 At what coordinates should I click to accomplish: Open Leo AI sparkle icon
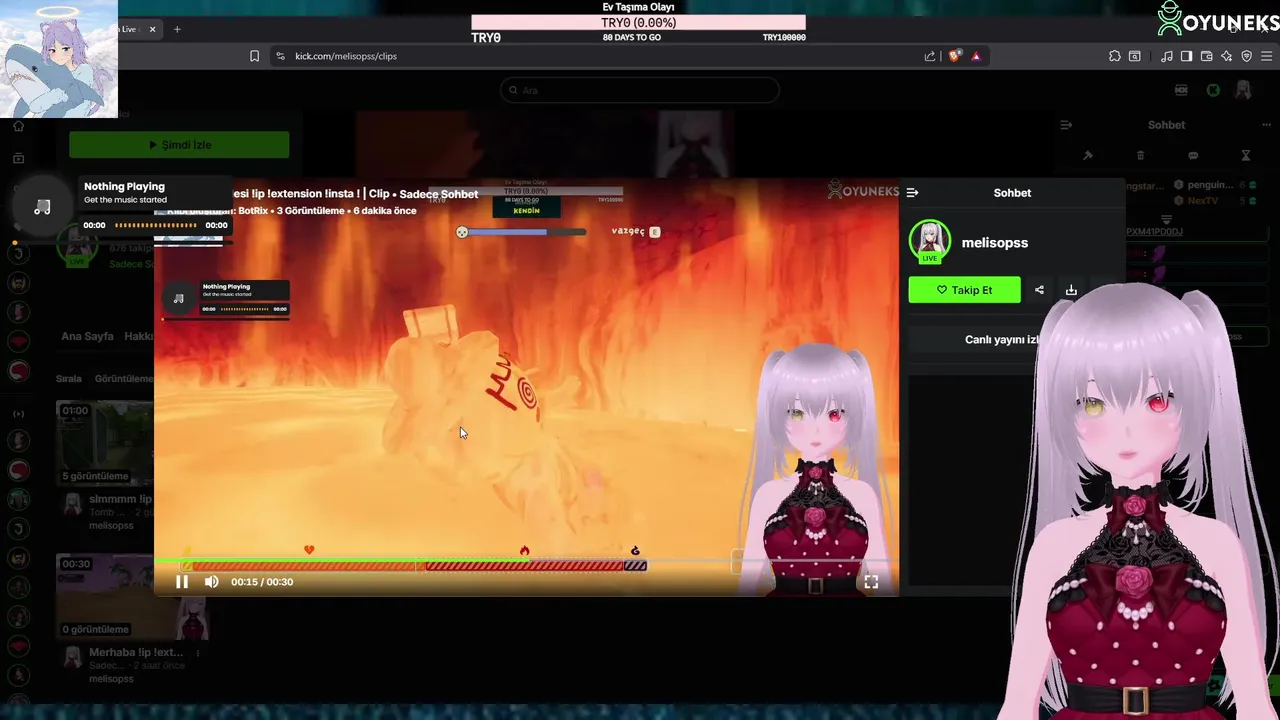pos(1226,56)
